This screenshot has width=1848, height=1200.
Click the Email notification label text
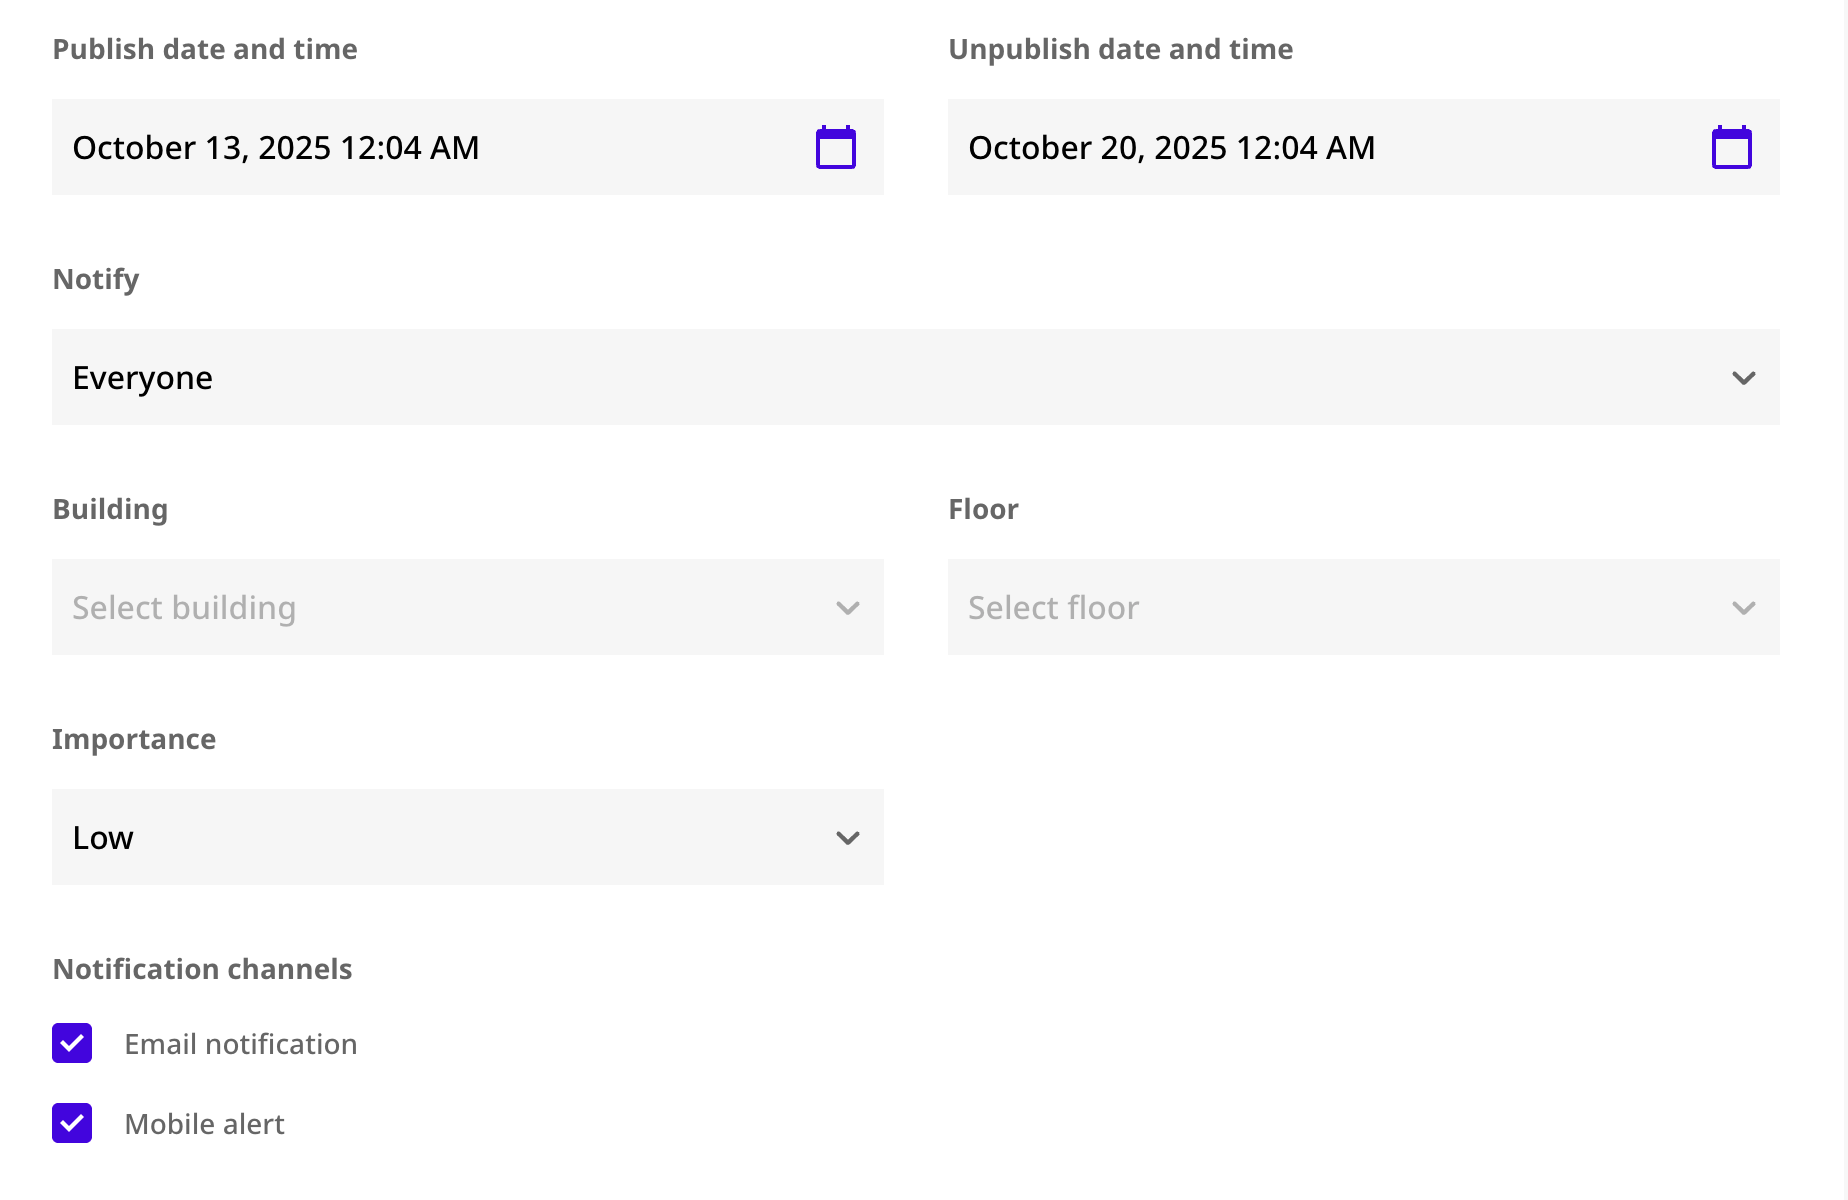point(241,1044)
